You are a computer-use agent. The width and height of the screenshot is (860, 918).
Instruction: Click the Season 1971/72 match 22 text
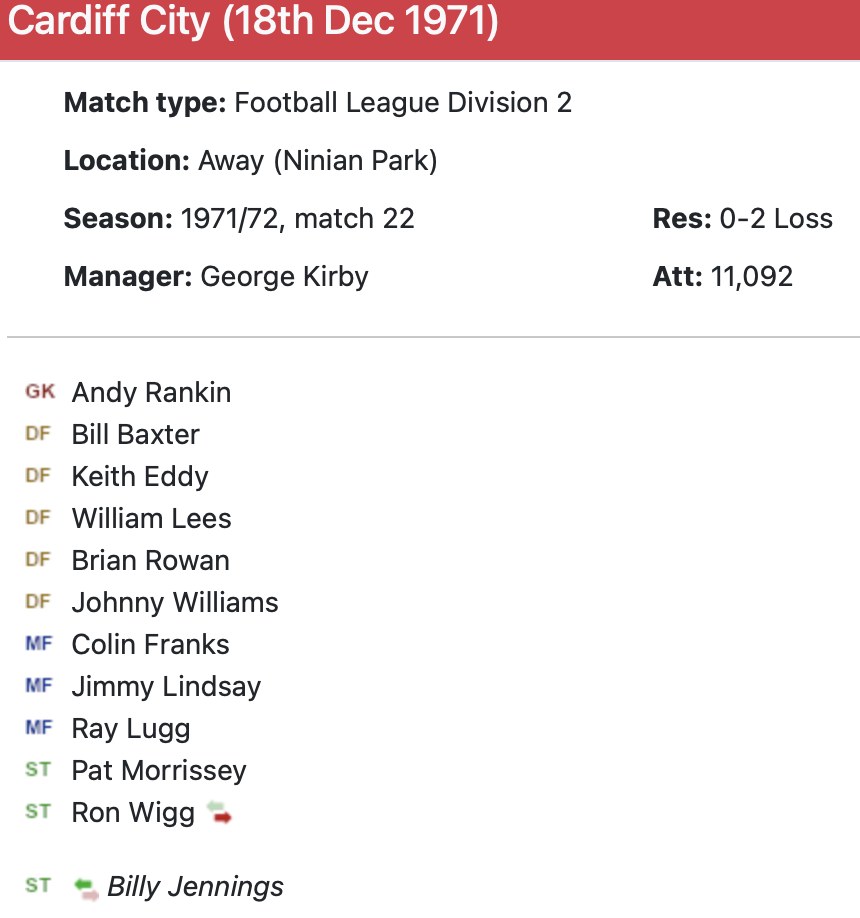297,218
